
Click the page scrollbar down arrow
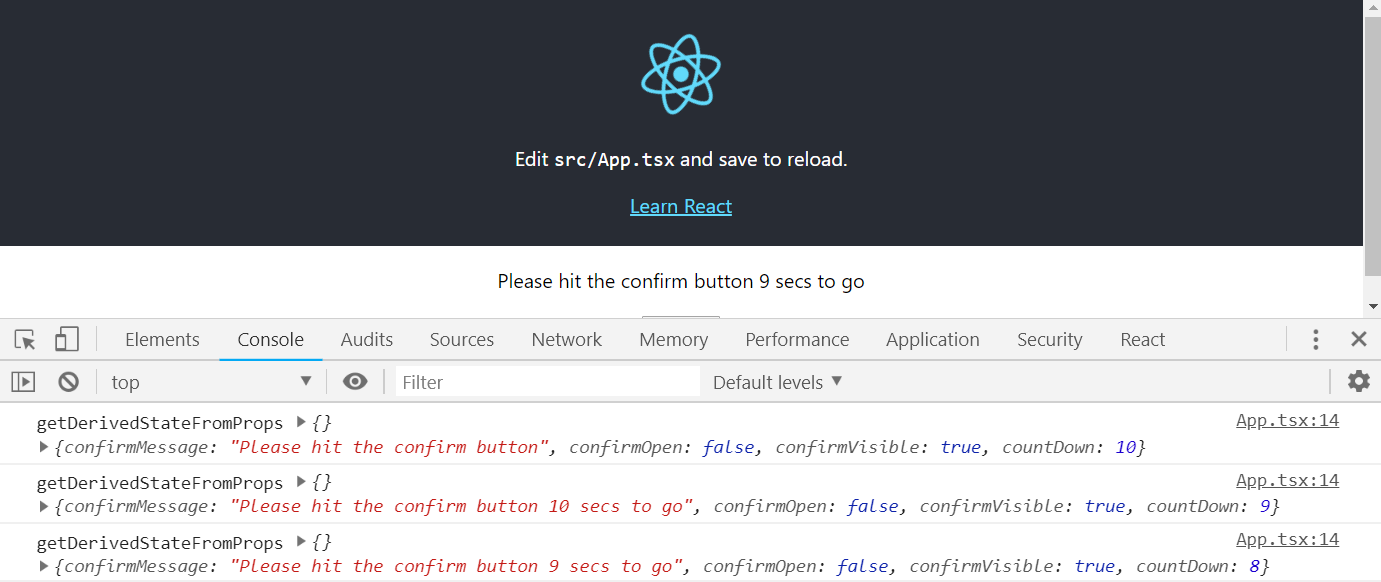1372,306
